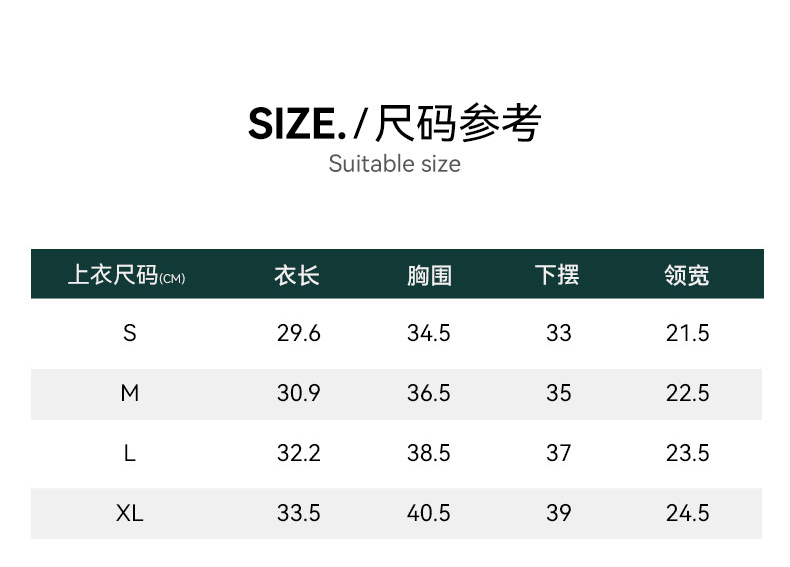Image resolution: width=790 pixels, height=567 pixels.
Task: Click the 'Suitable size' subtitle text
Action: (x=394, y=164)
